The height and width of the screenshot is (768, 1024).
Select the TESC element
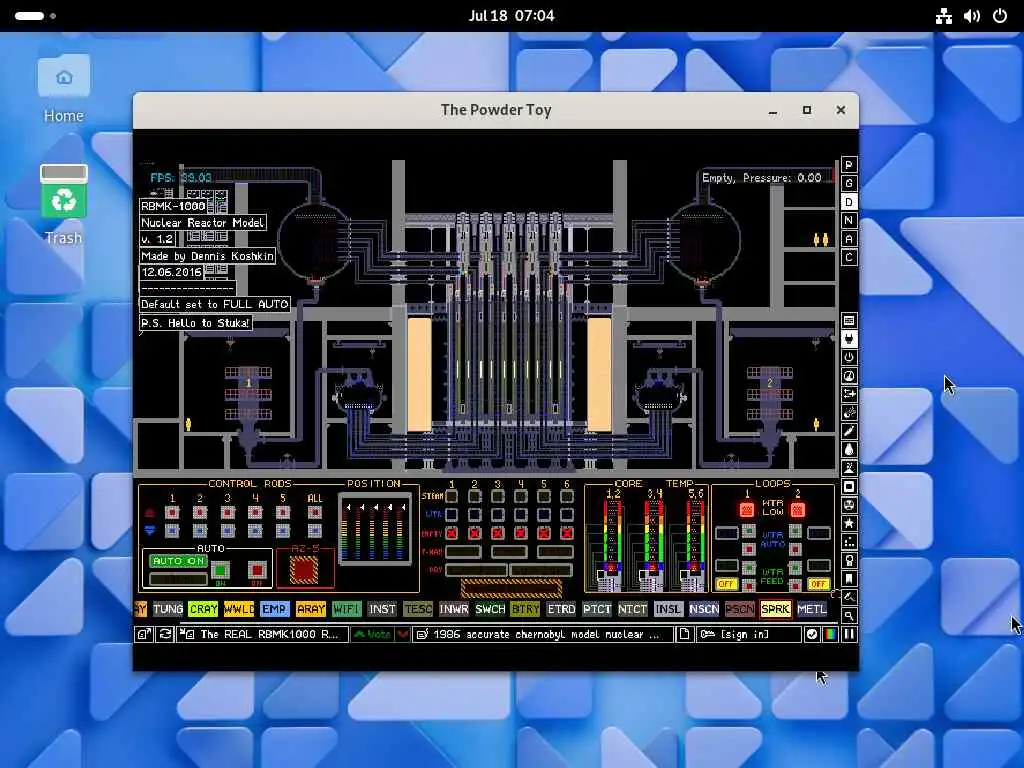click(418, 609)
